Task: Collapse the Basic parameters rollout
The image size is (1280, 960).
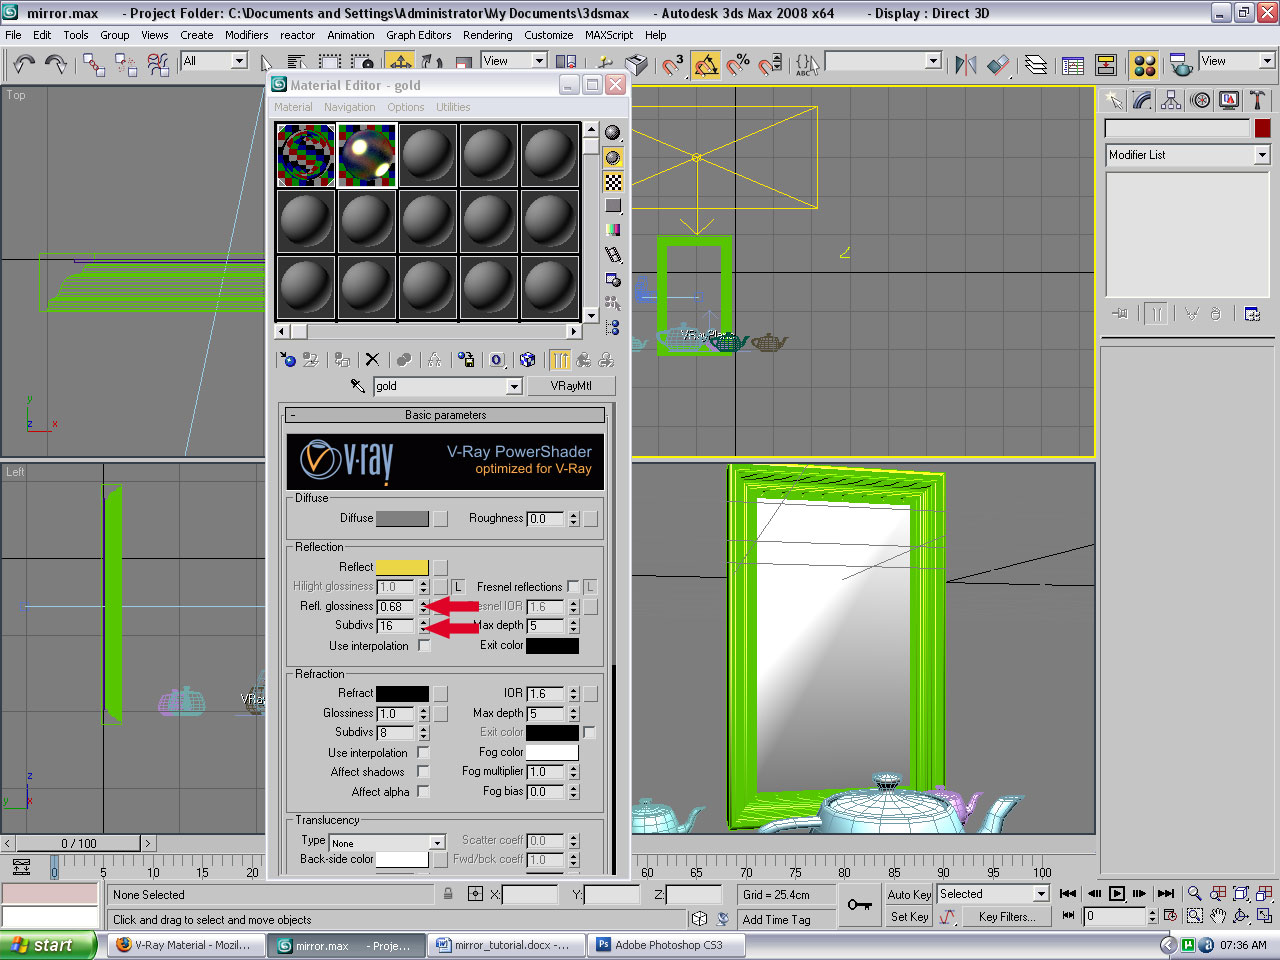Action: (446, 415)
